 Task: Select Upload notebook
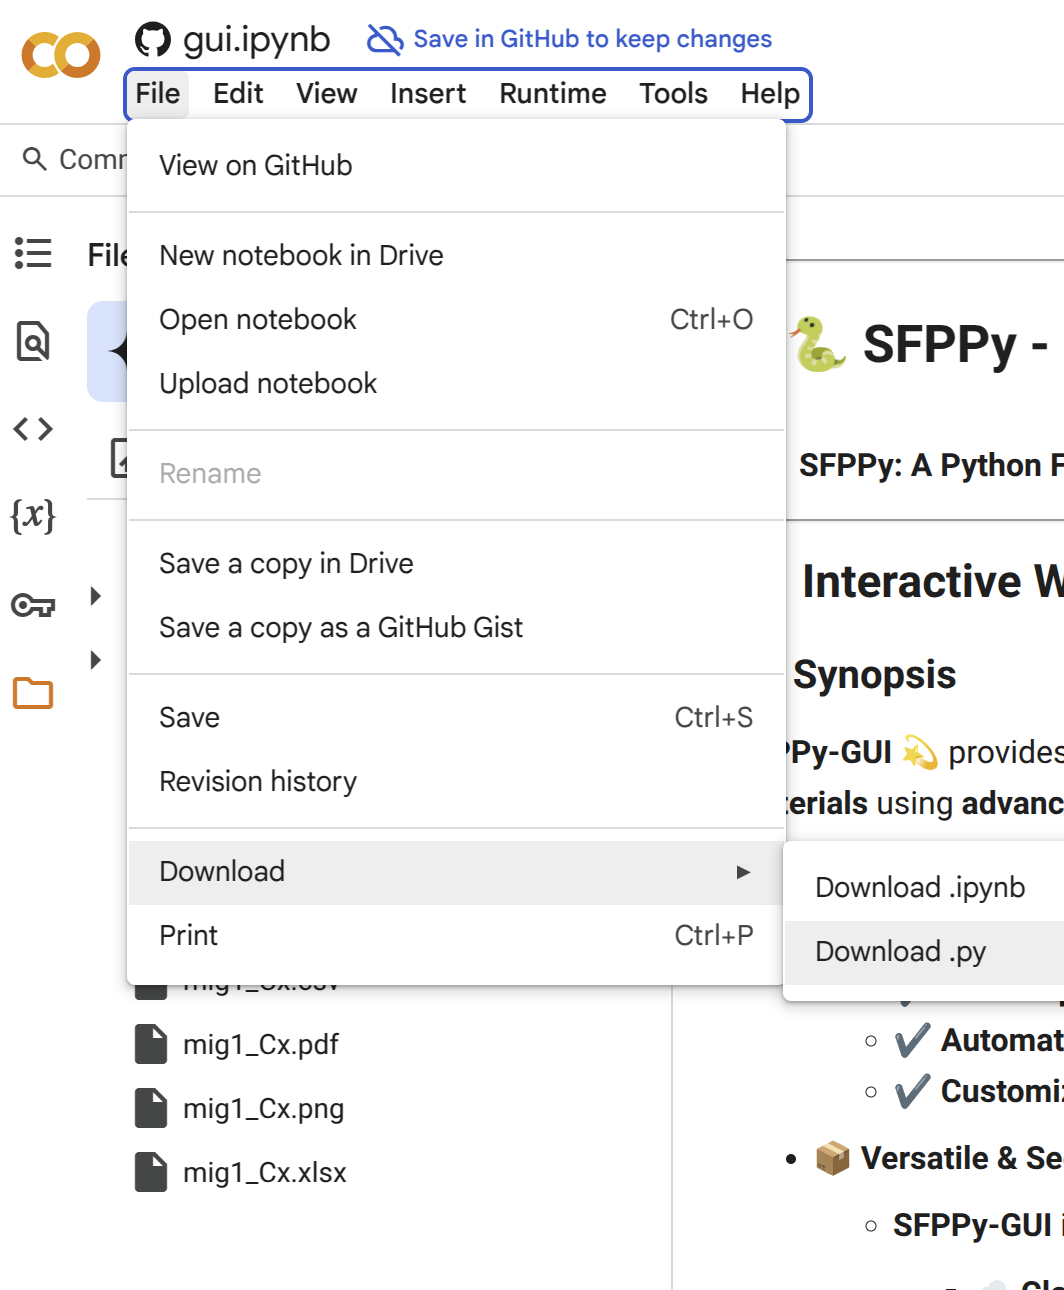tap(456, 384)
